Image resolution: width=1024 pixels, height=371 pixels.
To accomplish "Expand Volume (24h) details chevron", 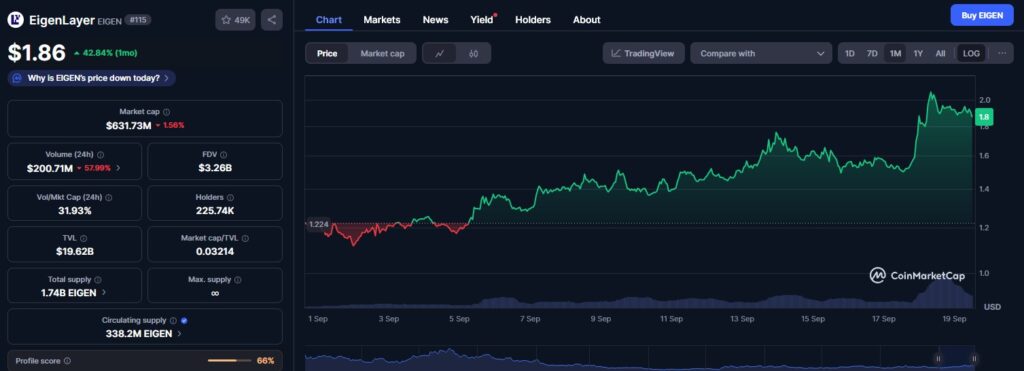I will [118, 168].
